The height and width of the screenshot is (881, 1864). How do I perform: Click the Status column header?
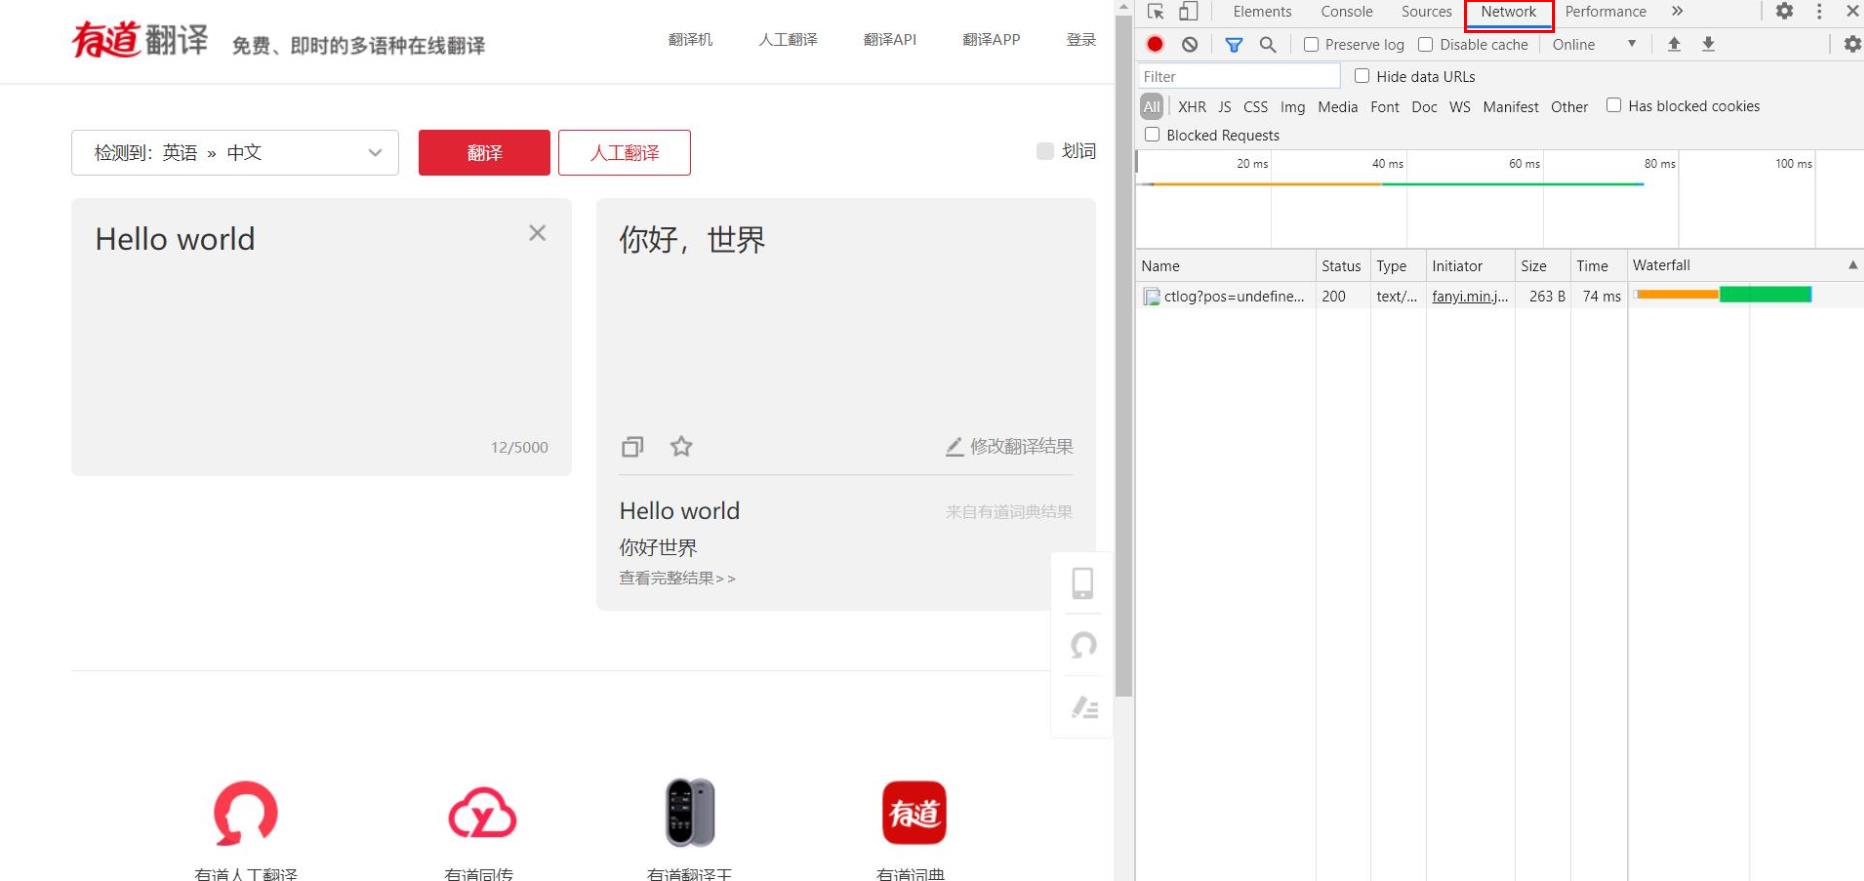pyautogui.click(x=1342, y=266)
